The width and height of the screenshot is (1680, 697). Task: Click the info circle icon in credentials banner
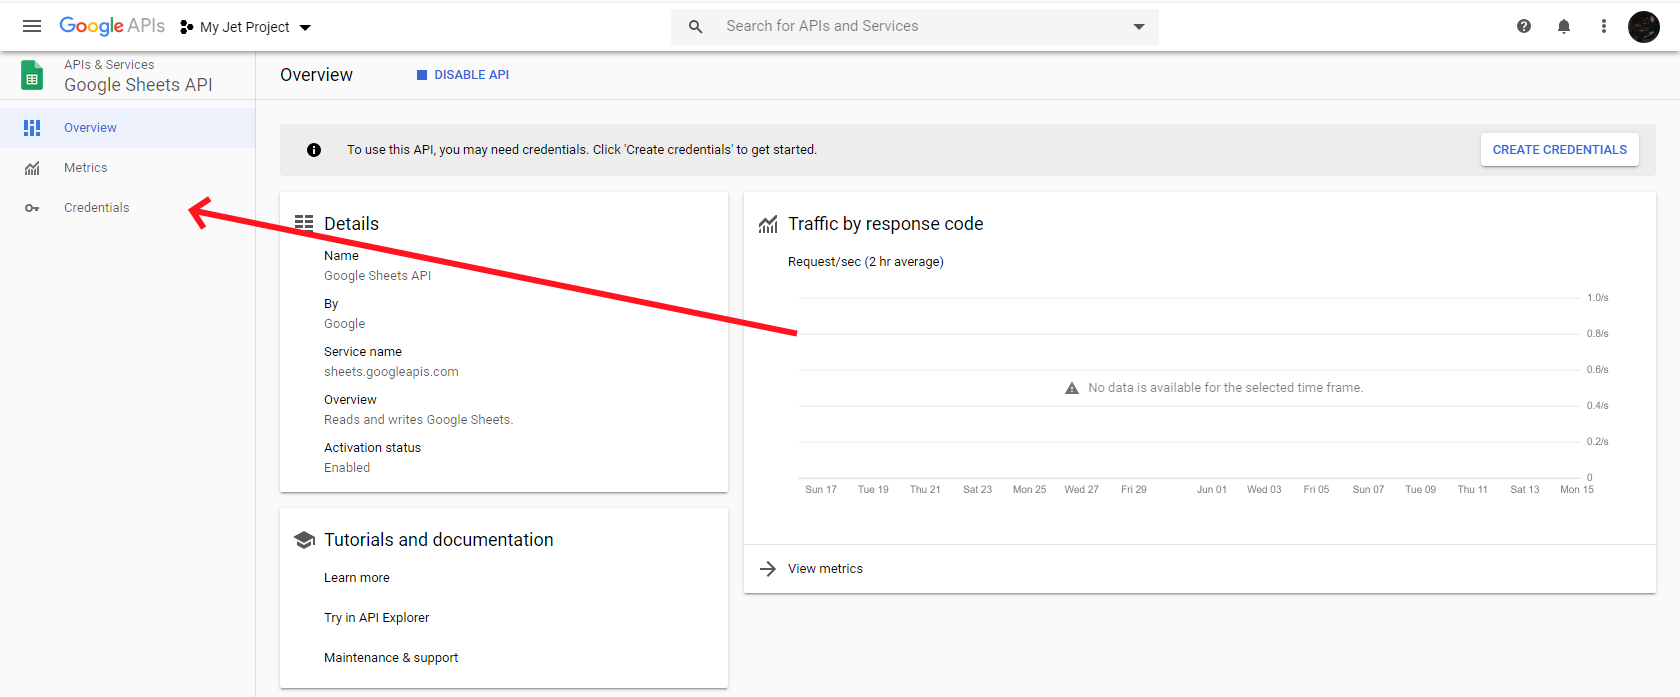[x=314, y=150]
